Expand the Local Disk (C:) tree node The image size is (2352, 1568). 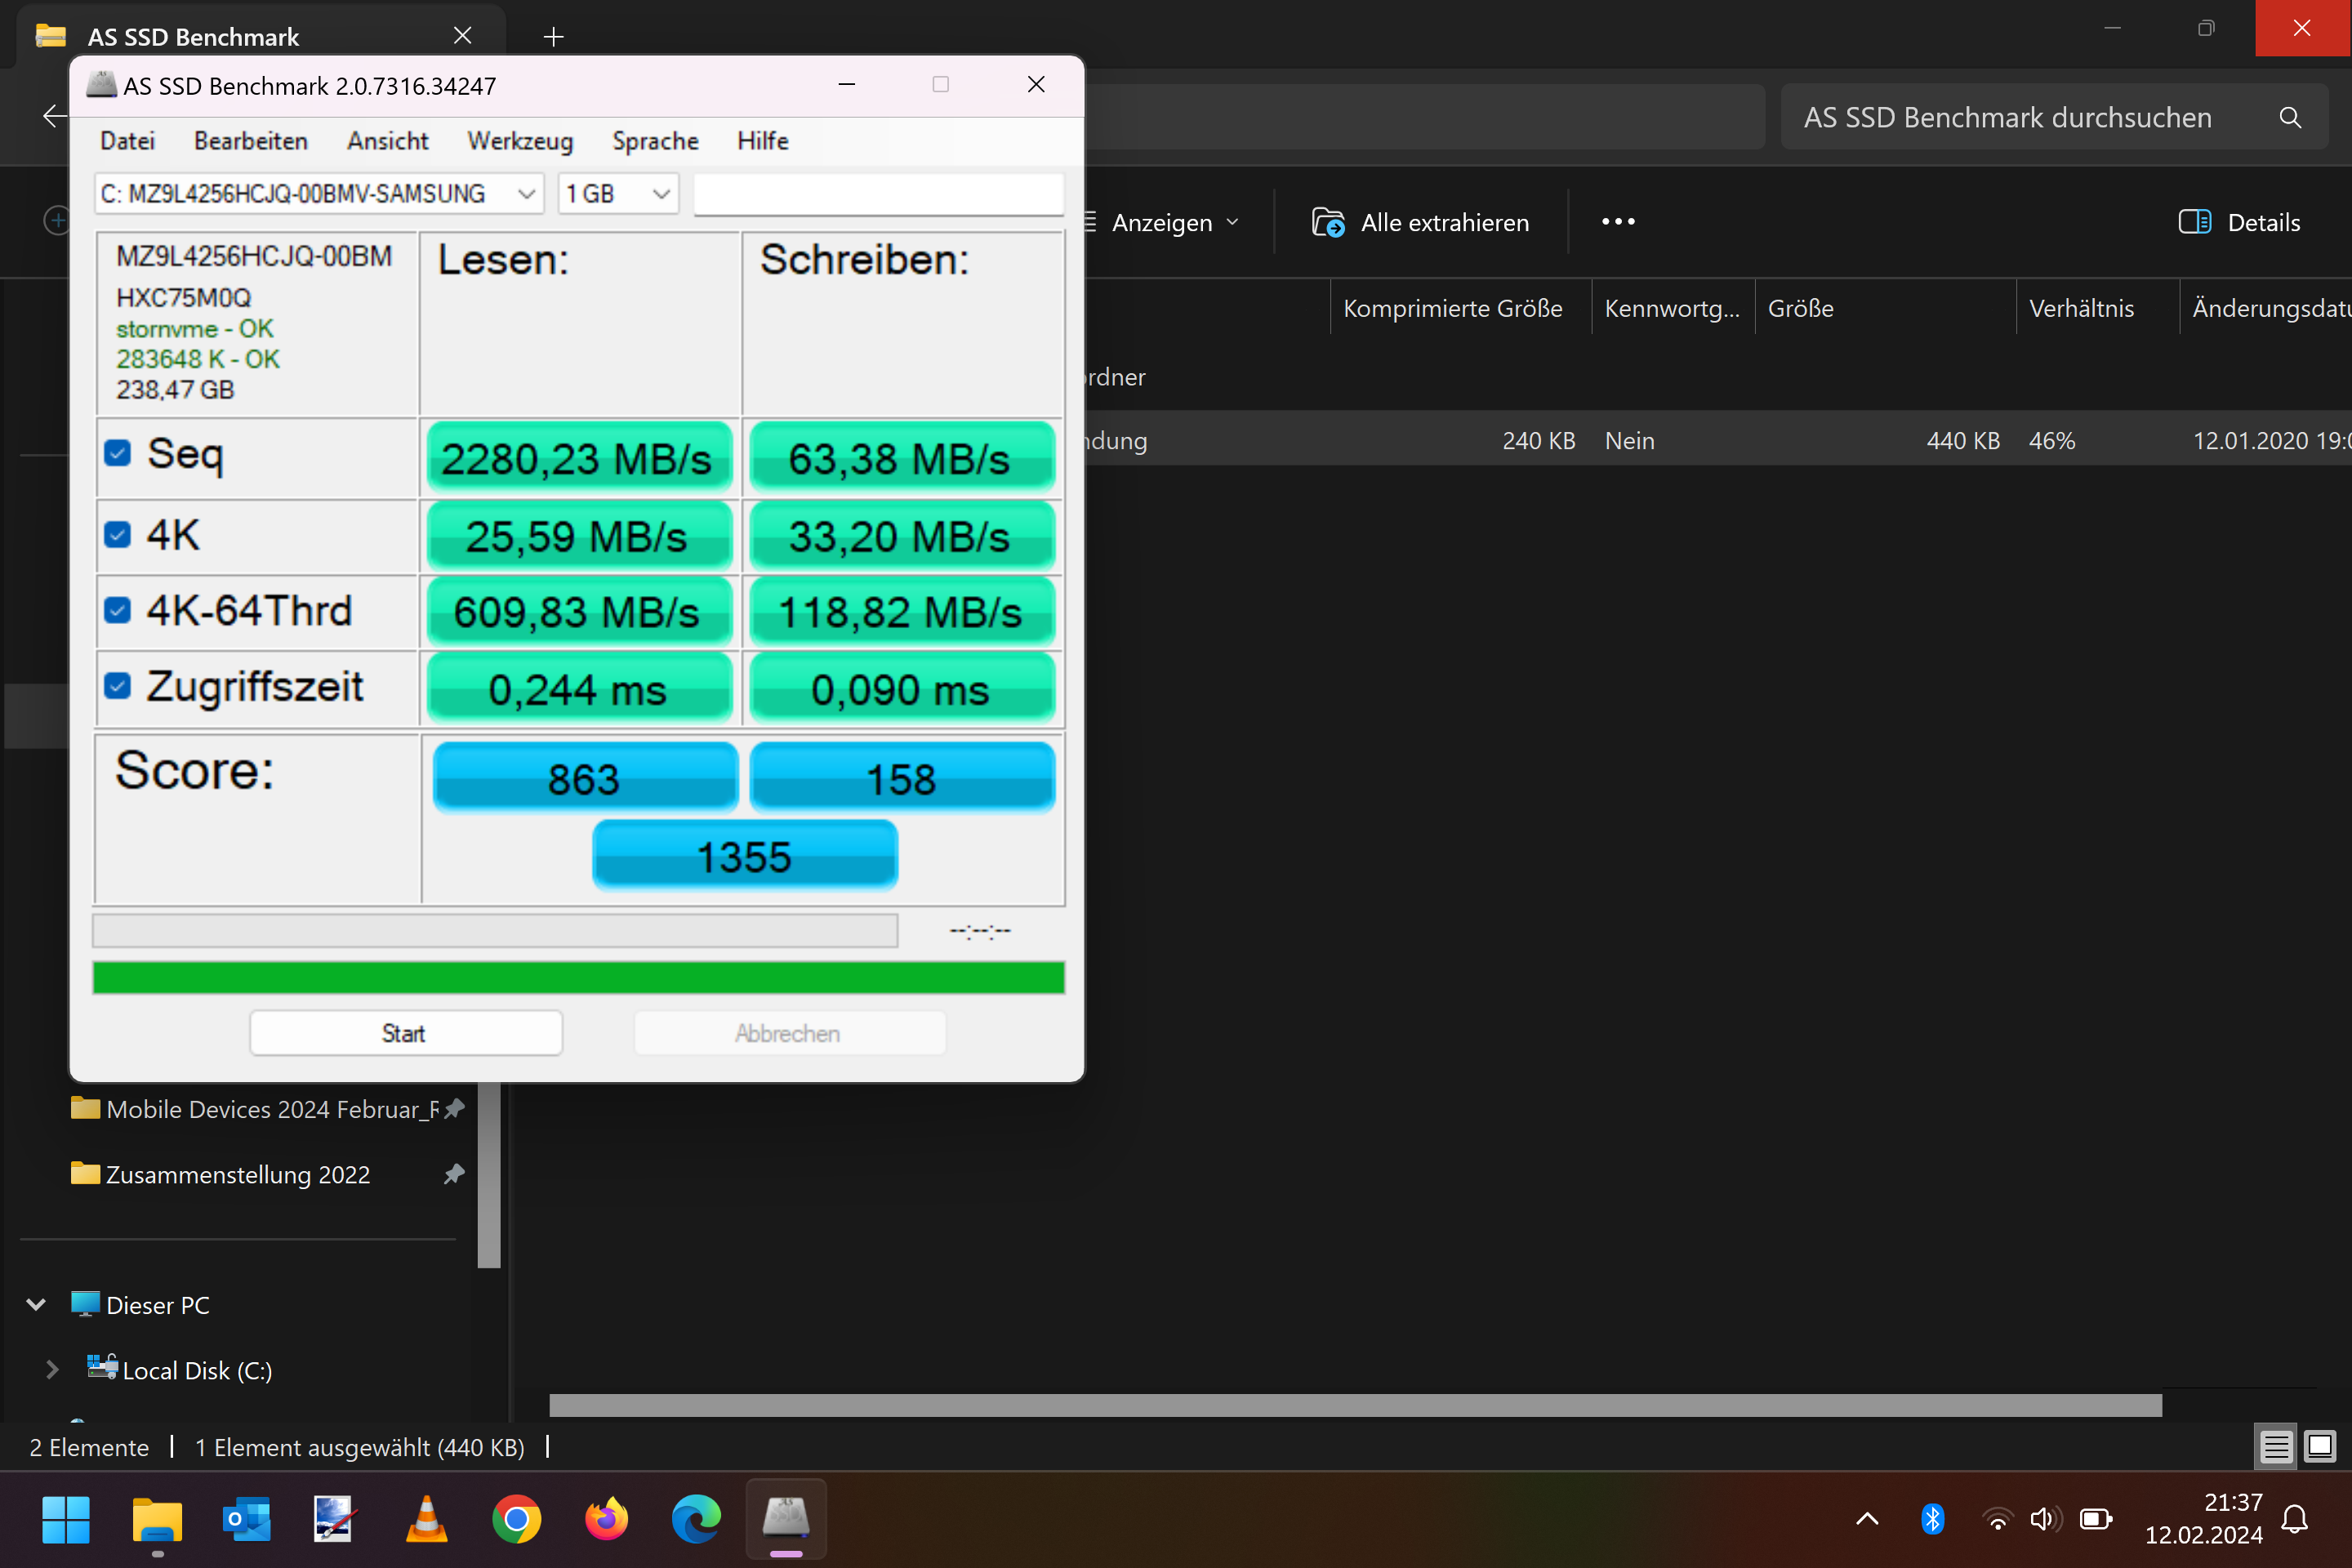53,1370
